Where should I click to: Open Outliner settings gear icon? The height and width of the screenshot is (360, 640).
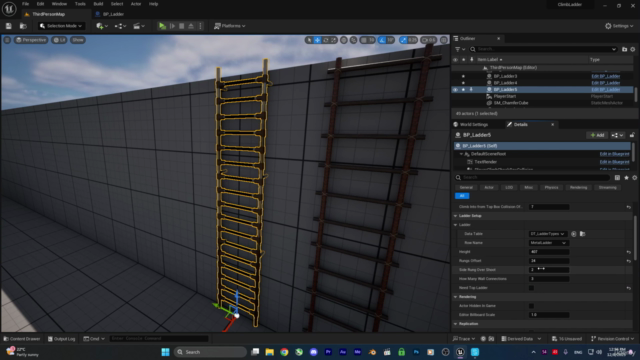point(633,49)
